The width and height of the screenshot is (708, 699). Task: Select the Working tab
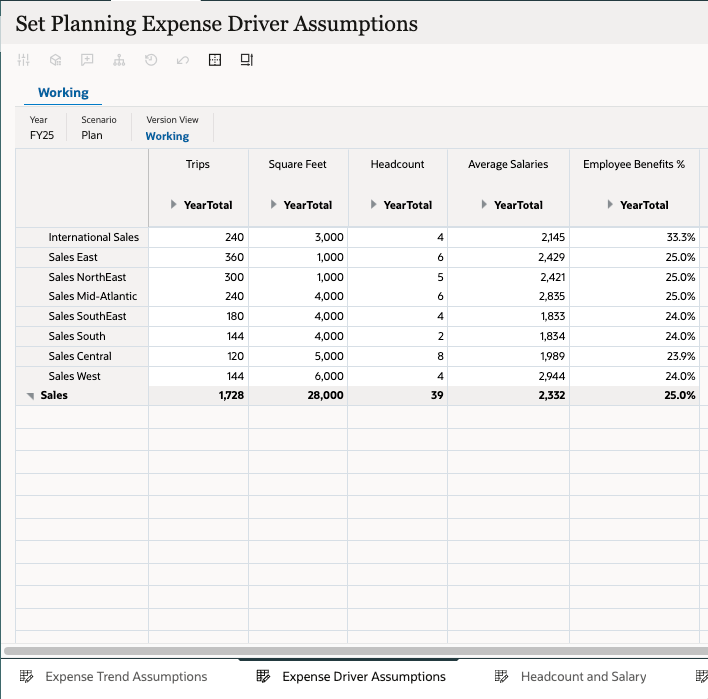coord(63,93)
